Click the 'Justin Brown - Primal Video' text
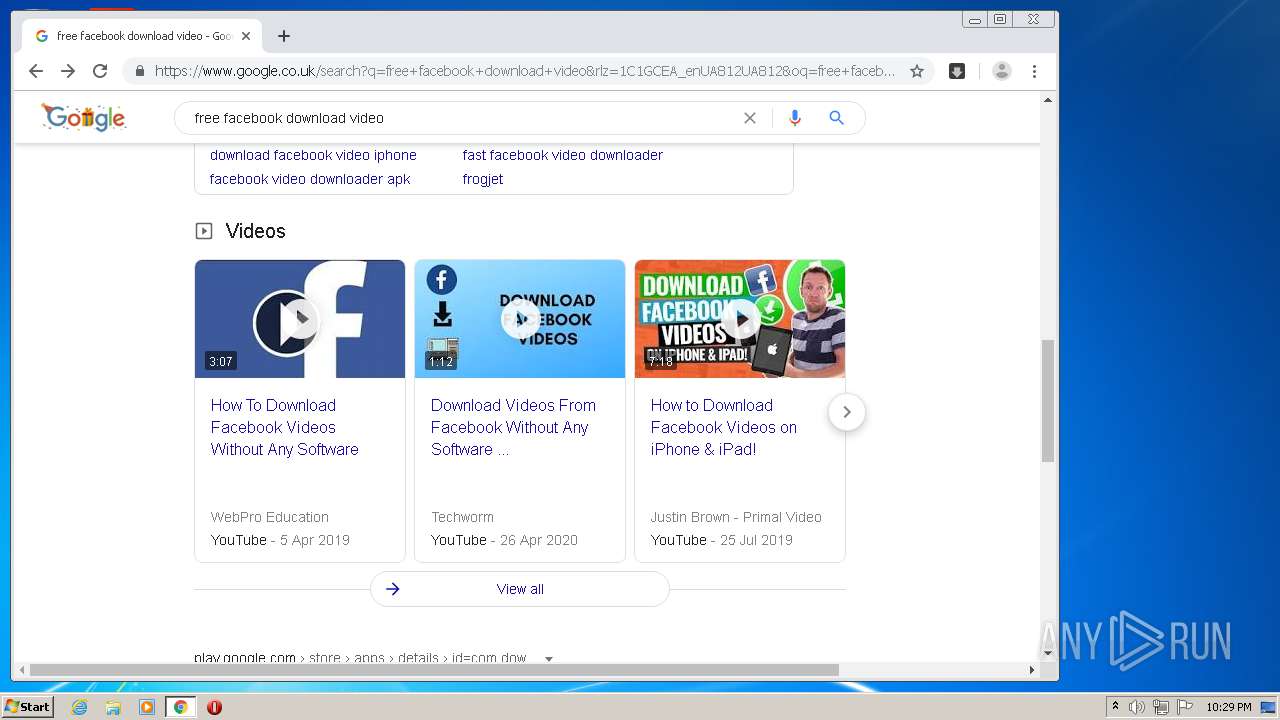This screenshot has width=1280, height=720. coord(736,517)
